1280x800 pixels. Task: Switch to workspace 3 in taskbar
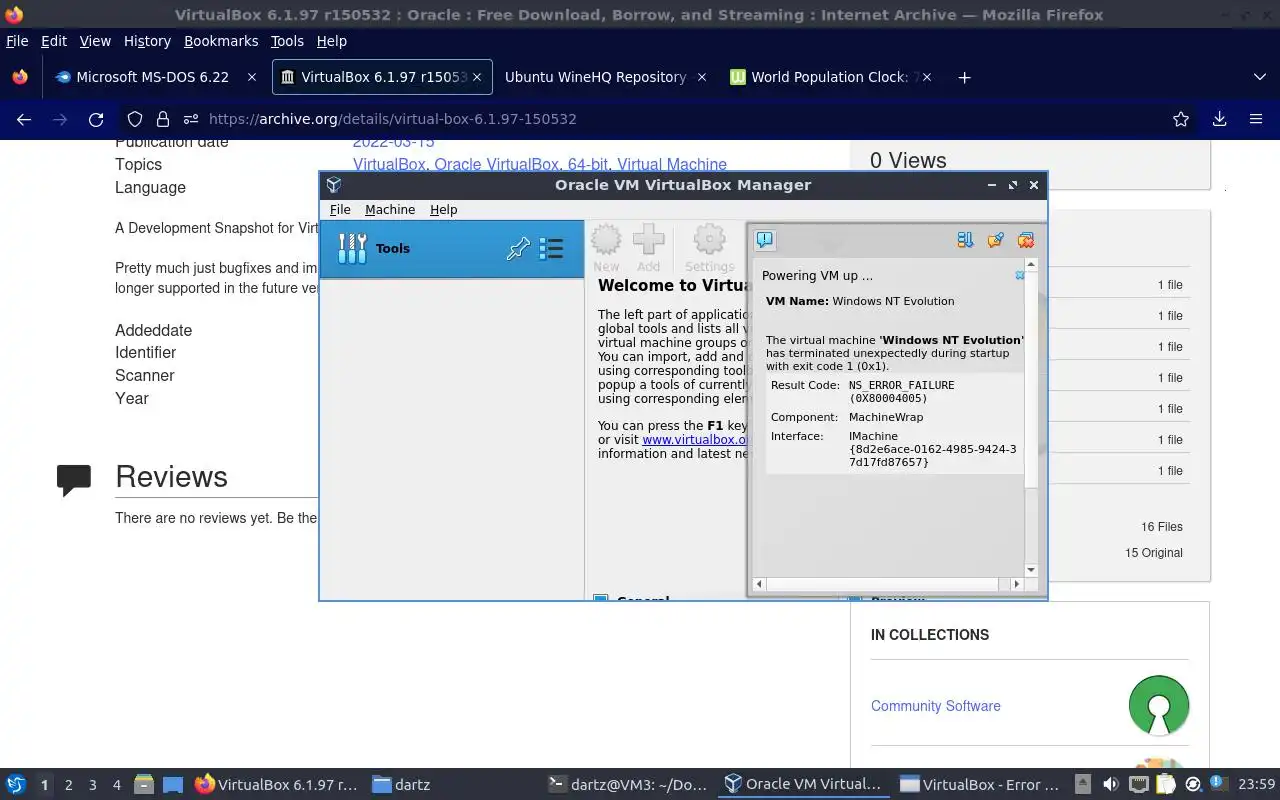pyautogui.click(x=92, y=785)
